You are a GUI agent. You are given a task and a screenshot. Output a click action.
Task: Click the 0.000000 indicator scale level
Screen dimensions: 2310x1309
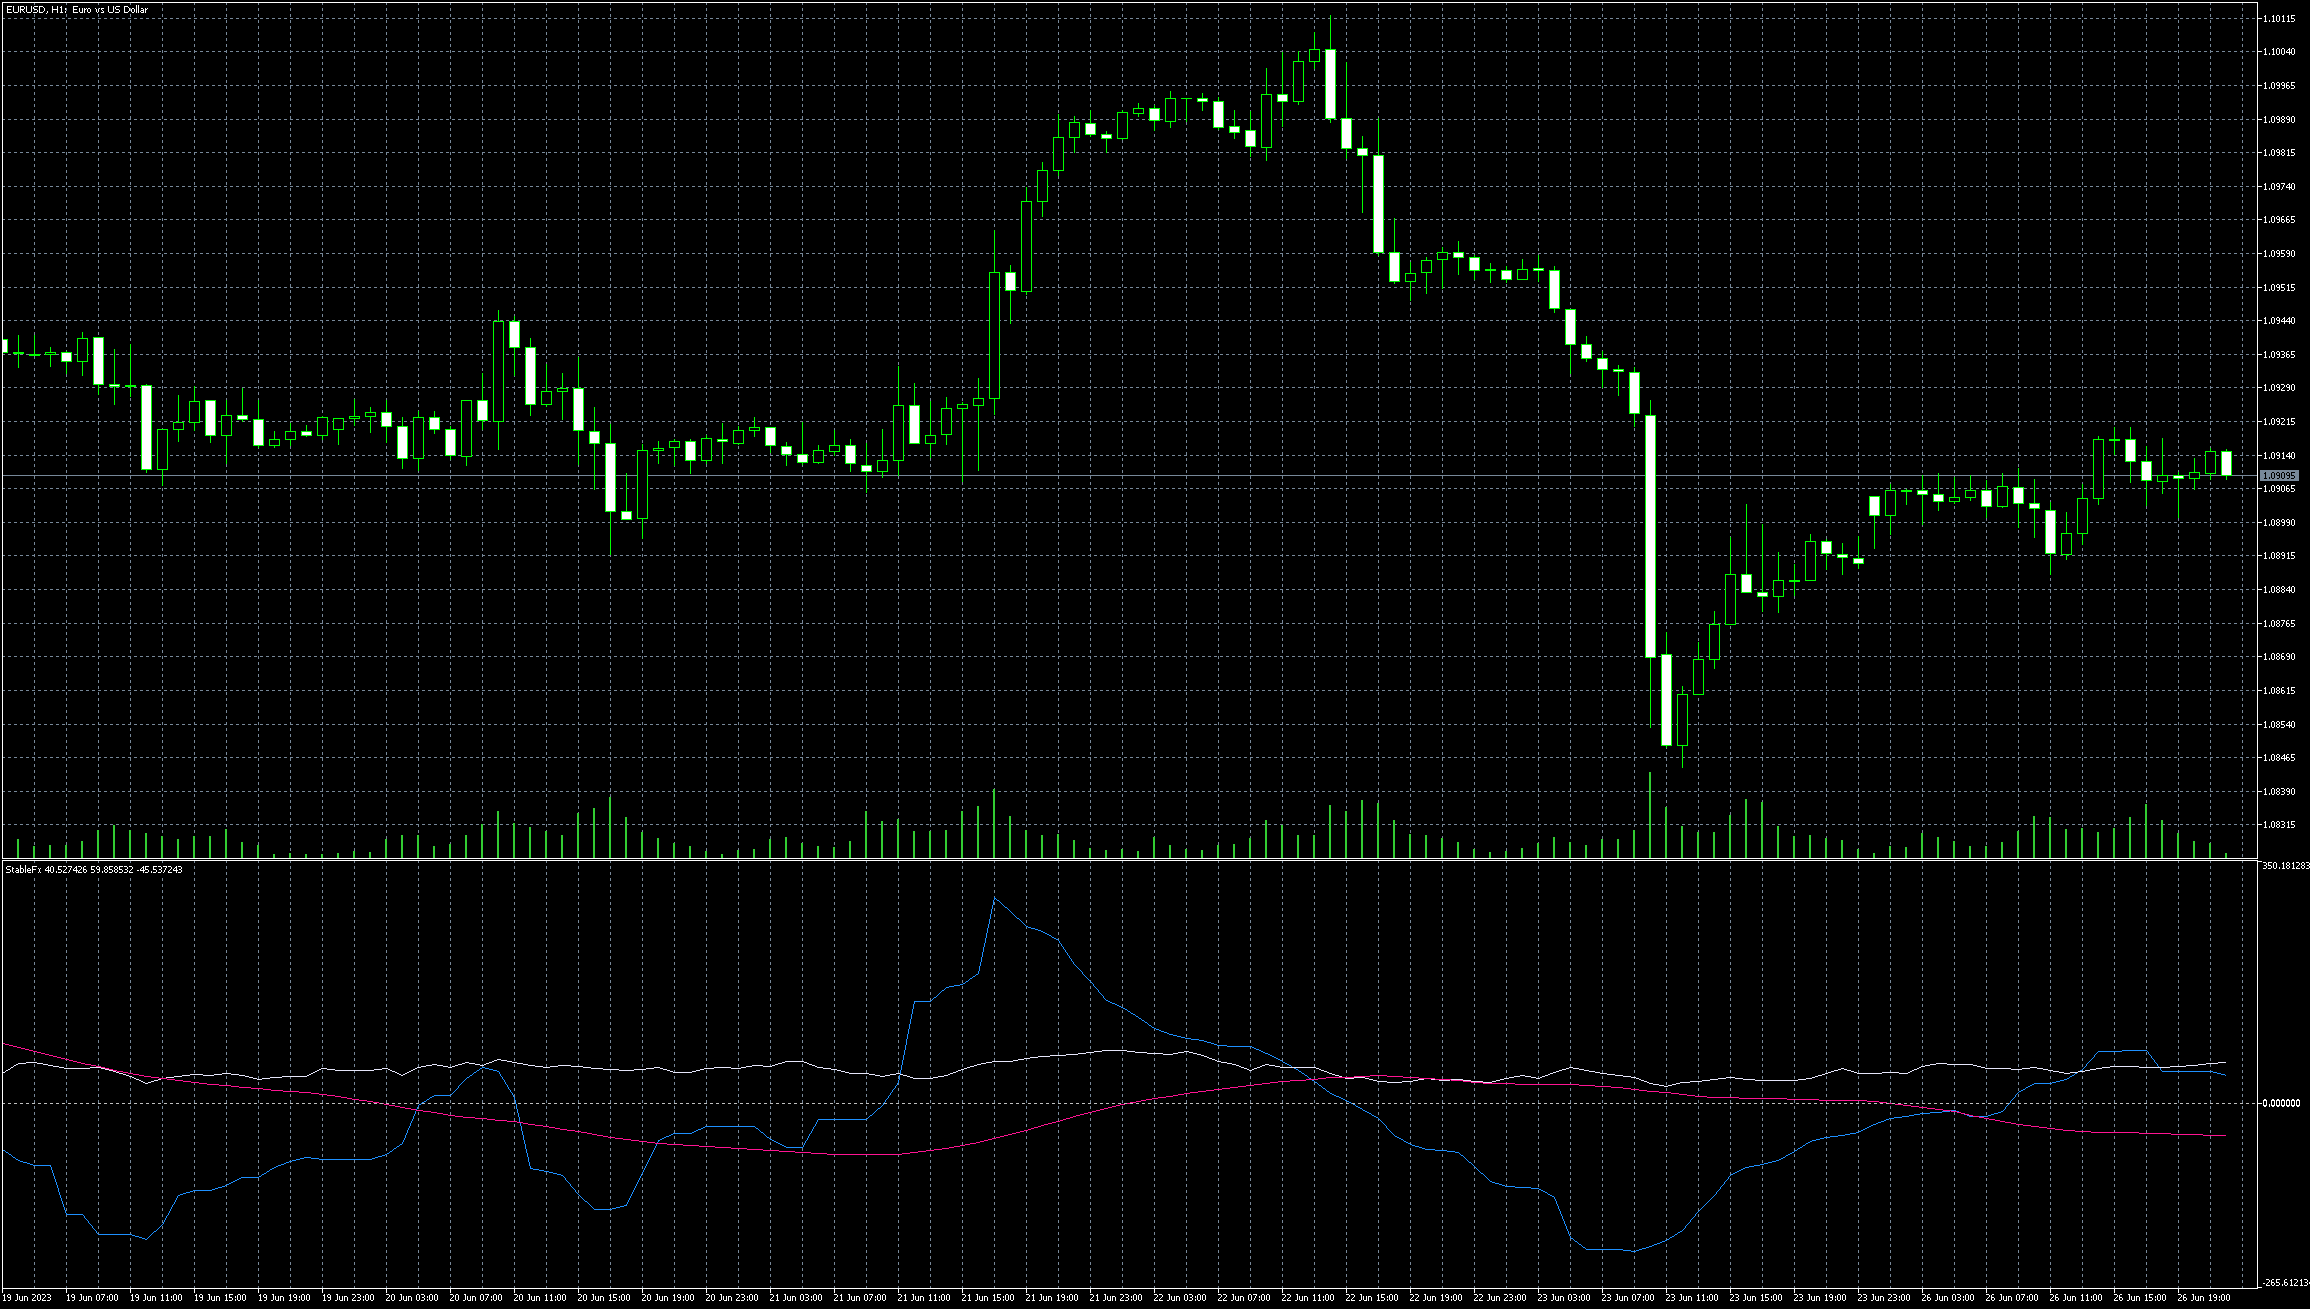(x=2281, y=1104)
